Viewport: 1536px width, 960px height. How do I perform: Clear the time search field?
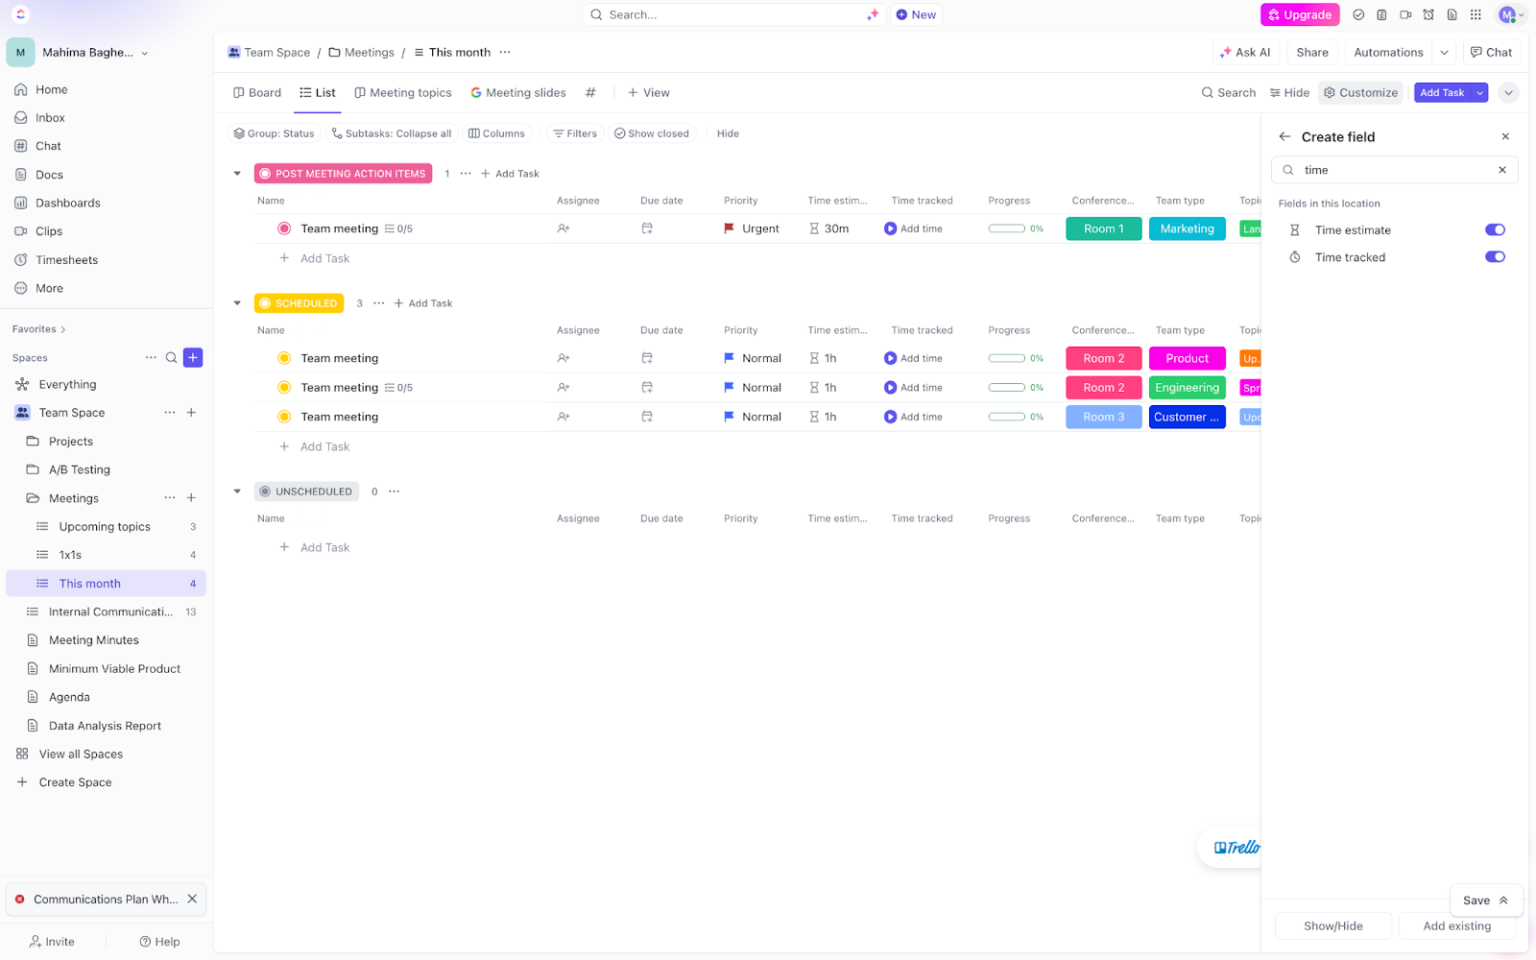[x=1502, y=170]
